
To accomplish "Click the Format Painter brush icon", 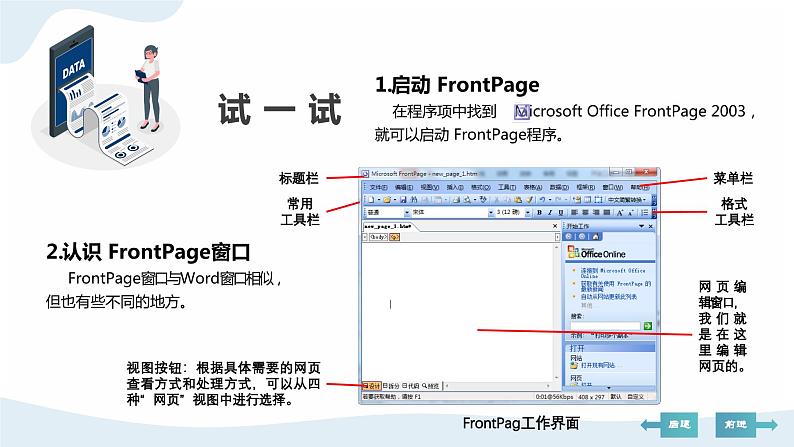I will pos(530,200).
